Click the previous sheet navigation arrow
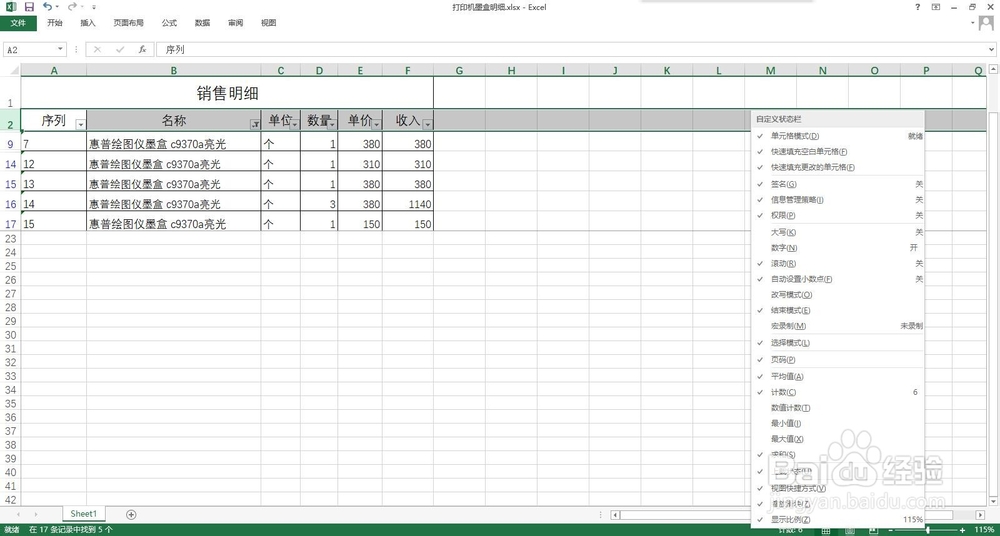 pos(18,514)
